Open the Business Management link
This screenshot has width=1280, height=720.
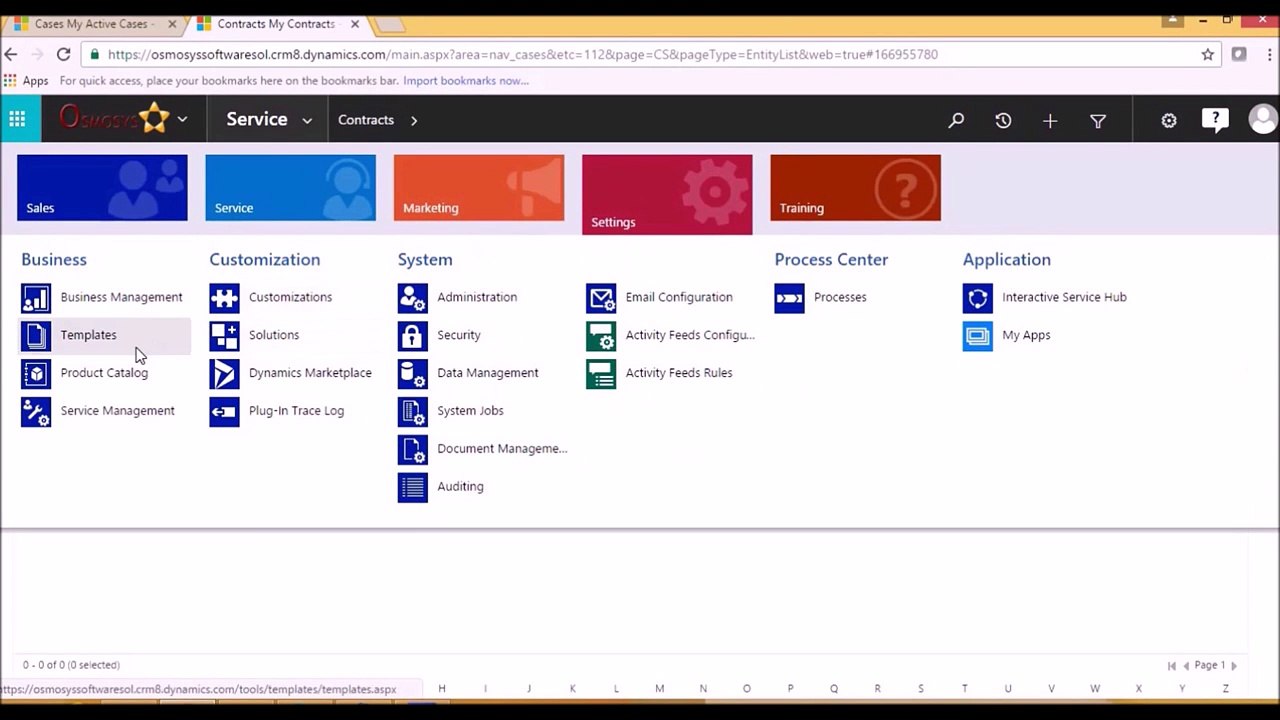(x=121, y=297)
